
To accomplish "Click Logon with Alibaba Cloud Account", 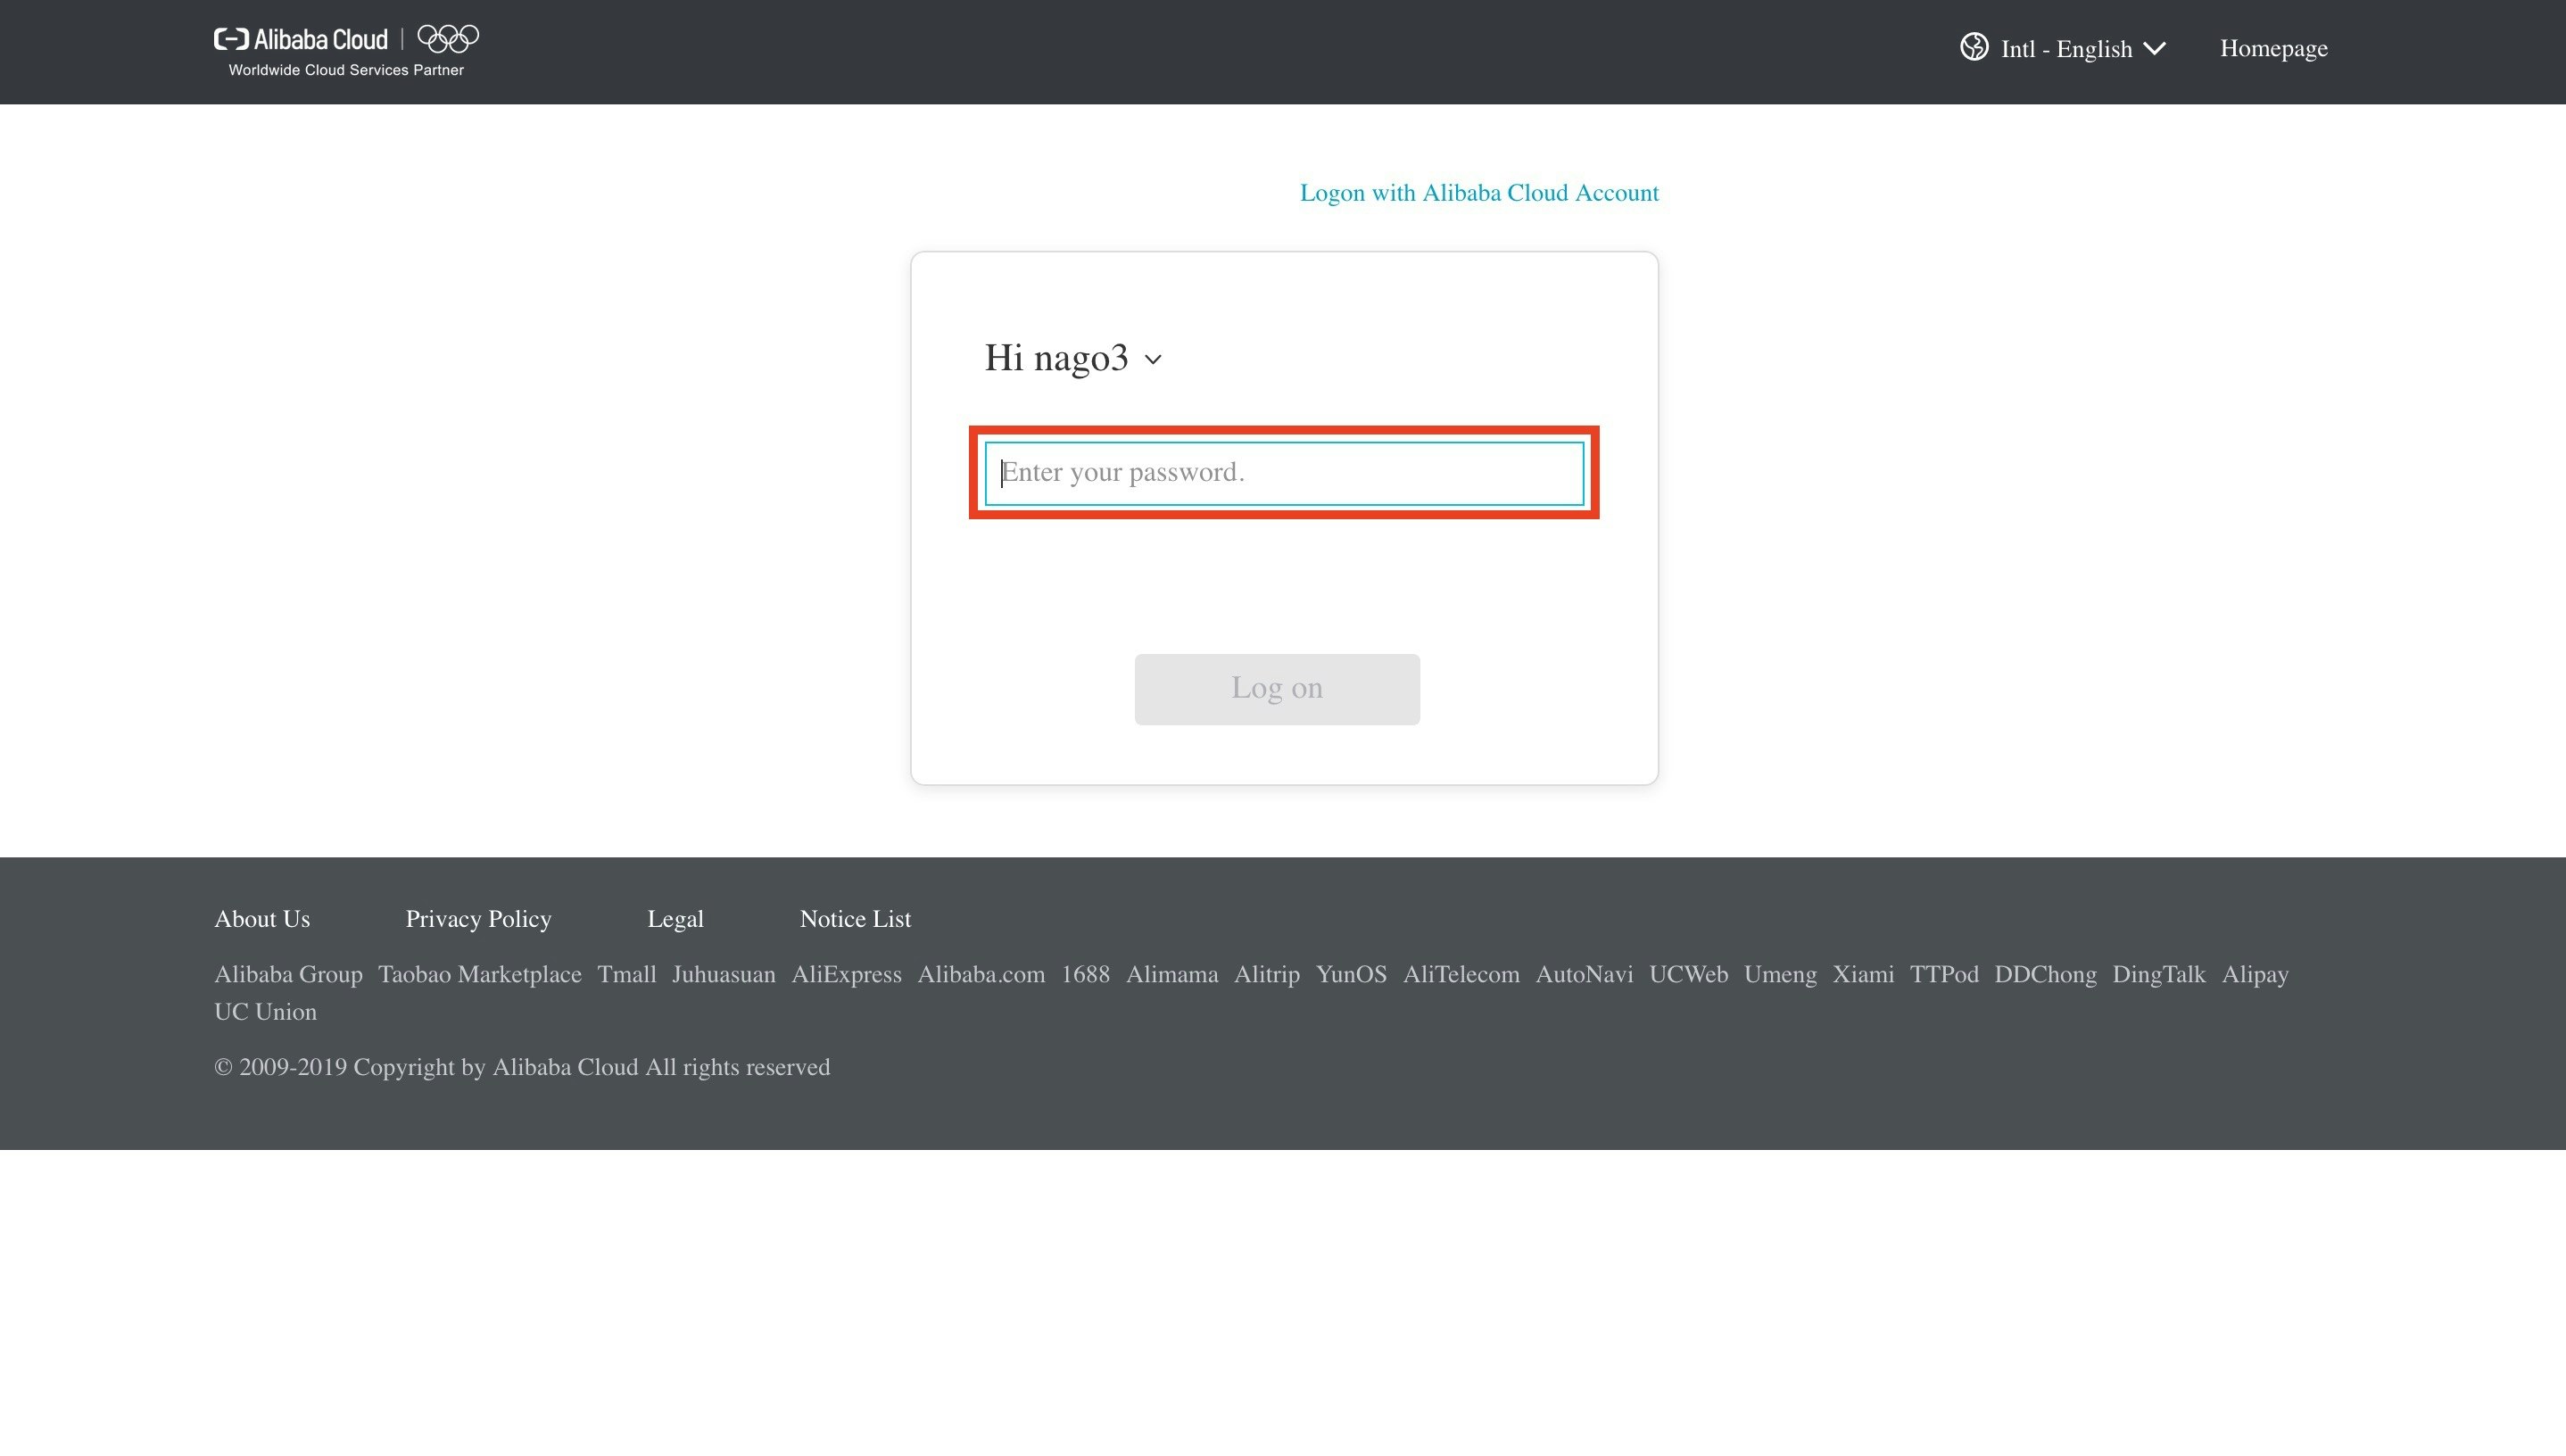I will (x=1478, y=193).
